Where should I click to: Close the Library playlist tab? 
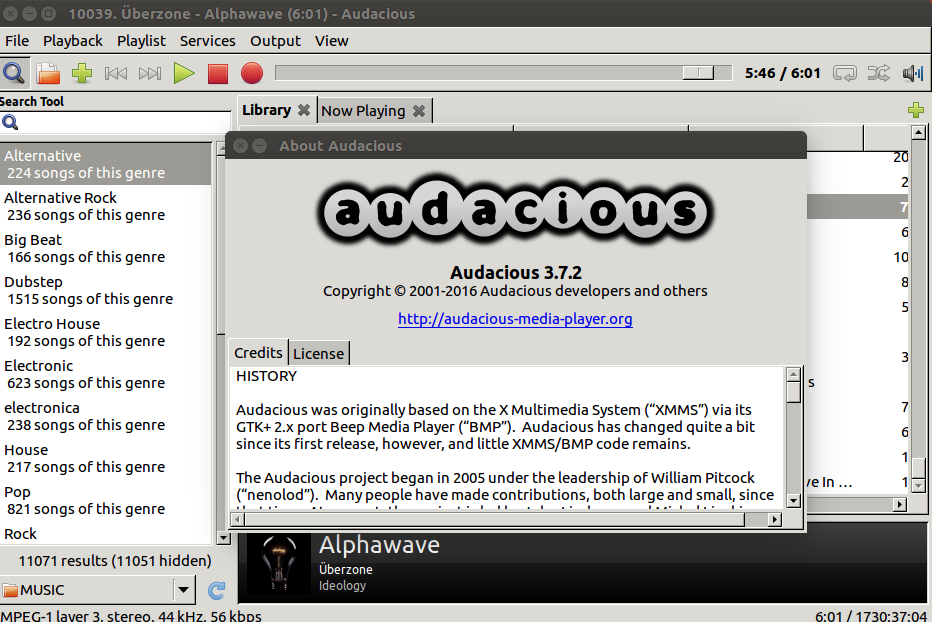pyautogui.click(x=304, y=111)
